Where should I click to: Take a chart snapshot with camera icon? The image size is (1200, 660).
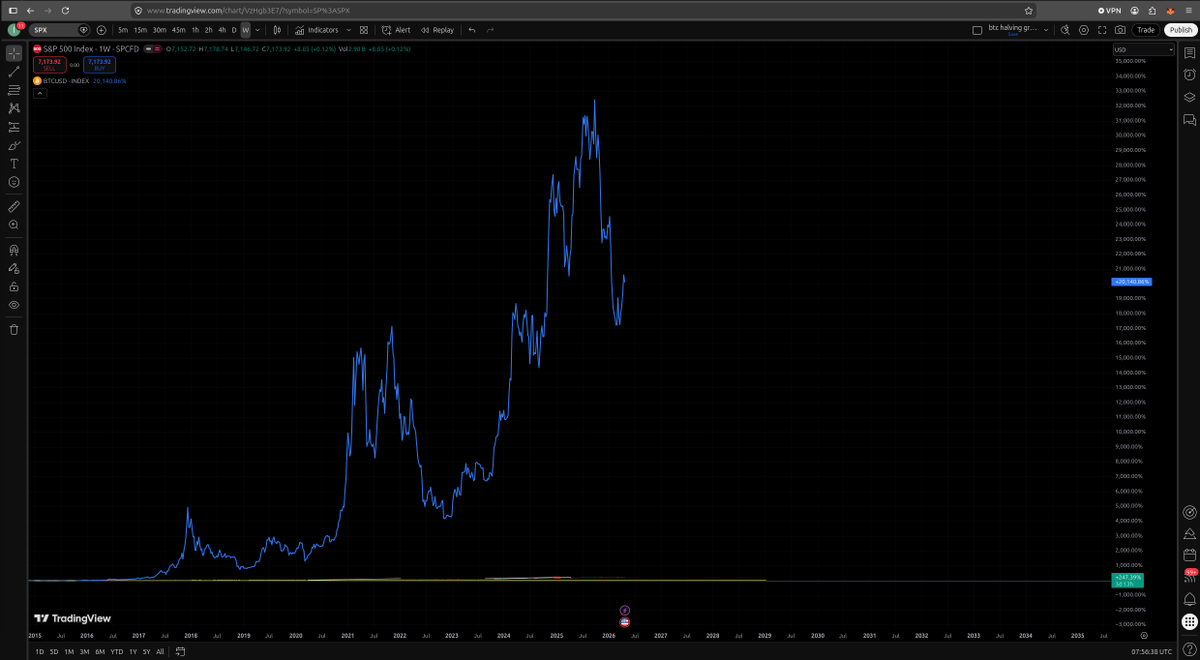coord(1121,30)
